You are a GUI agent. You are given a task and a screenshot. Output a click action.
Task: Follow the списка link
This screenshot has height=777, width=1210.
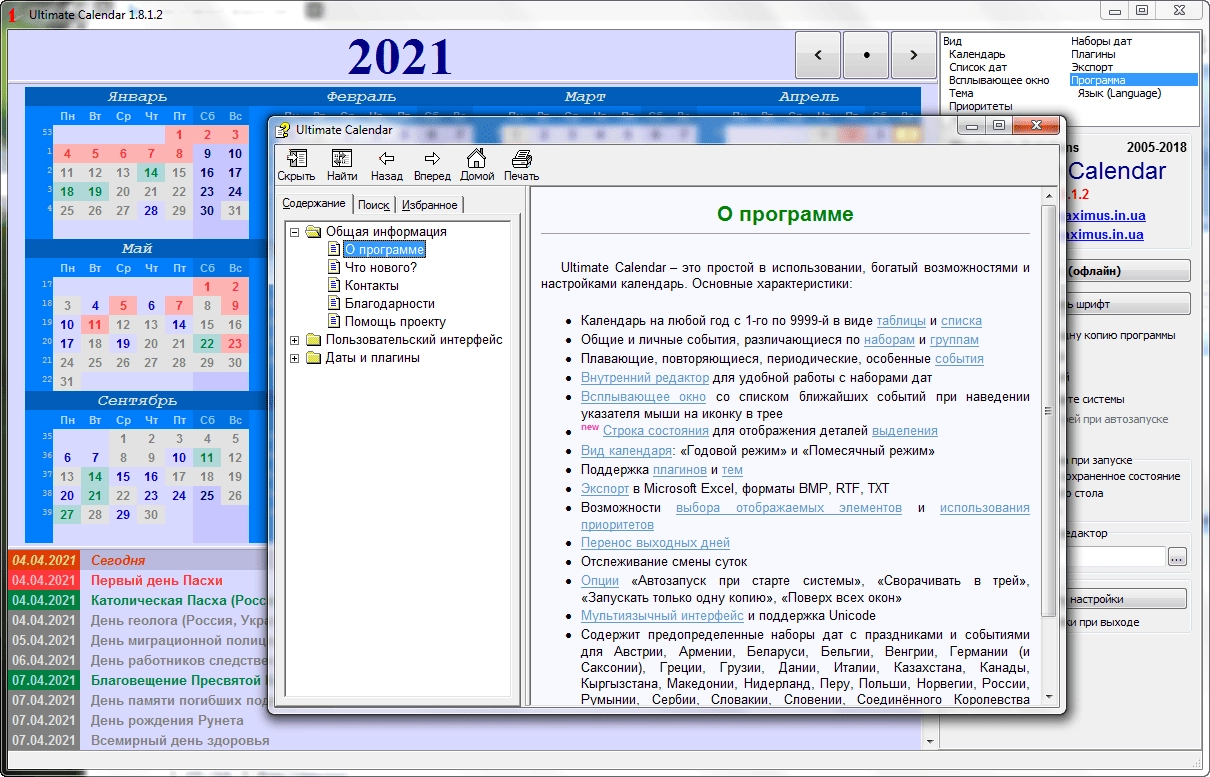pyautogui.click(x=961, y=321)
